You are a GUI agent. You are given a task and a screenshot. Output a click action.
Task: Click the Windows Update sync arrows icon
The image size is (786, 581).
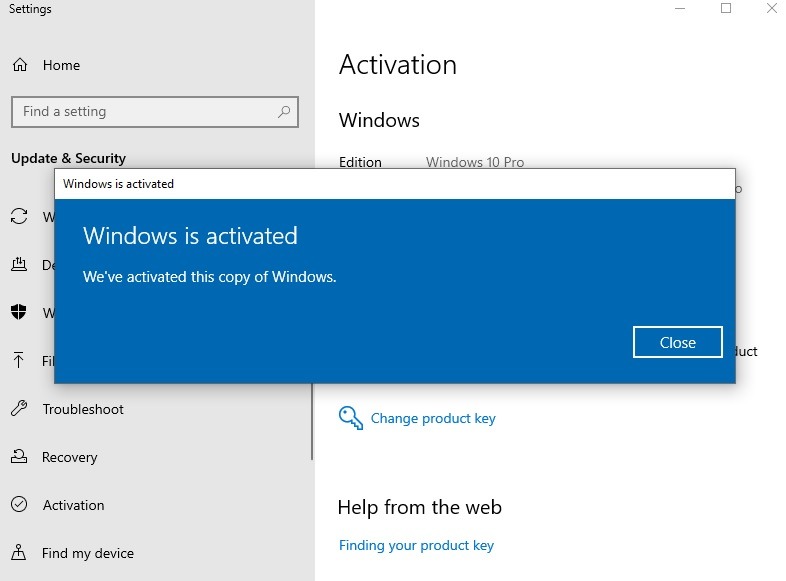tap(19, 217)
